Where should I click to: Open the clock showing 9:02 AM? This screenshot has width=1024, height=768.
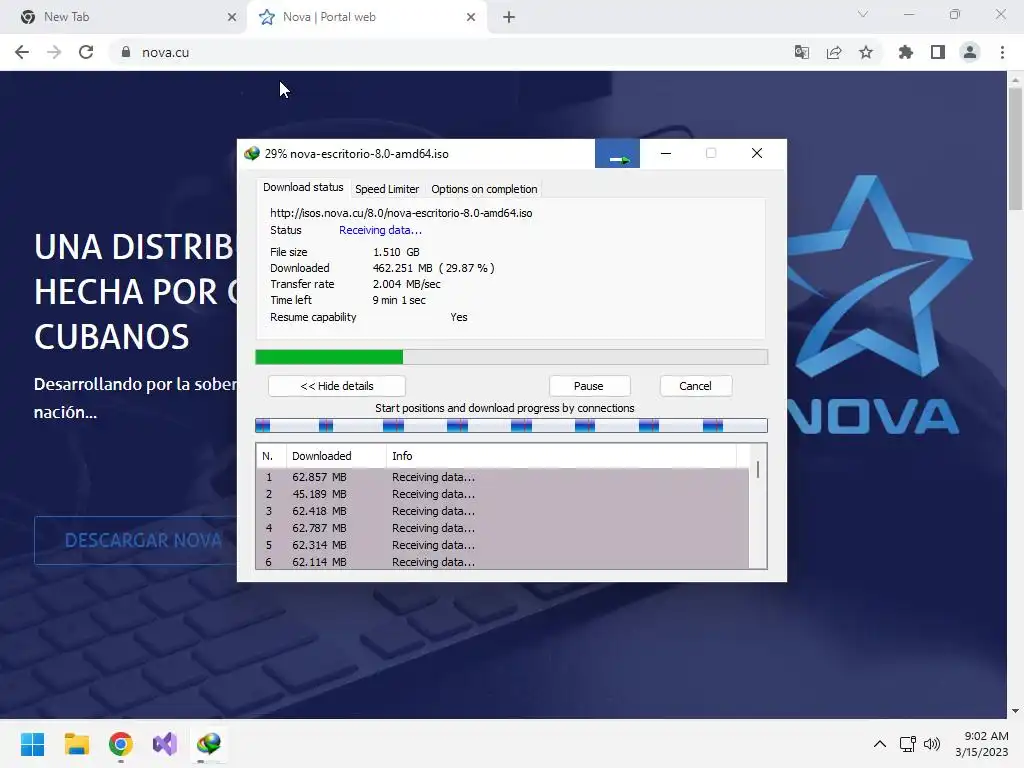point(982,744)
